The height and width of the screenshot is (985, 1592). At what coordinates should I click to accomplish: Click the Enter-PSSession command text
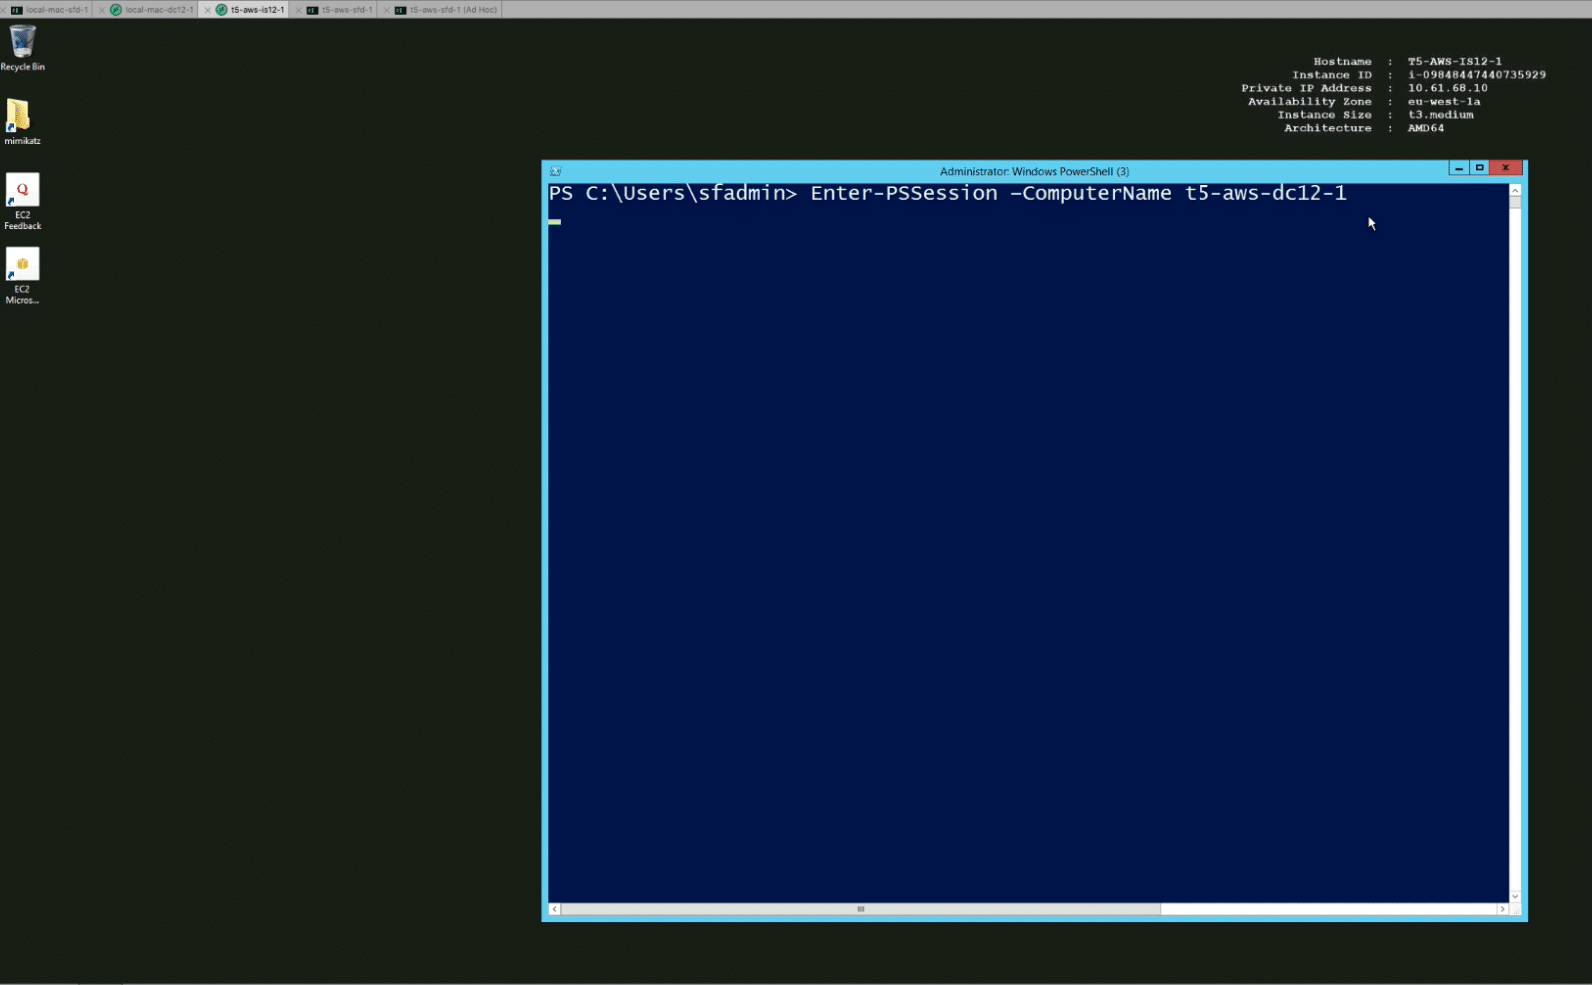click(1078, 193)
